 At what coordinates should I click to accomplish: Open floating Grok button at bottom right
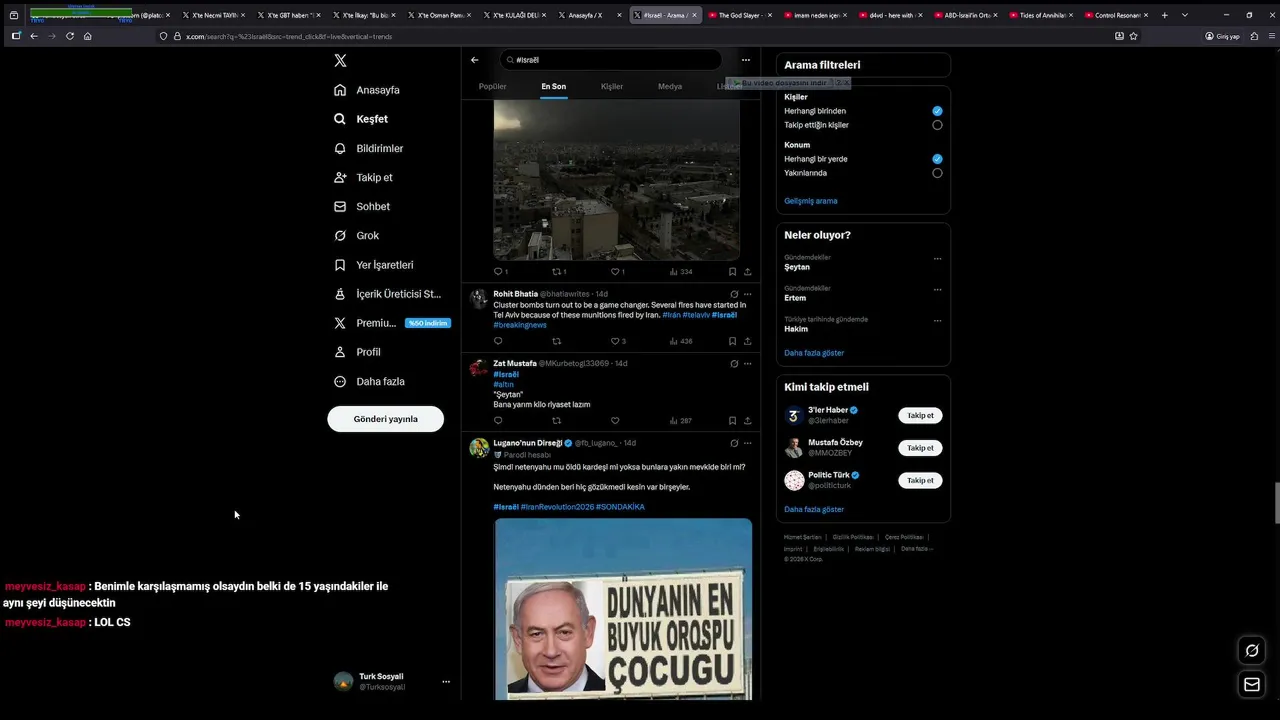[x=1251, y=651]
